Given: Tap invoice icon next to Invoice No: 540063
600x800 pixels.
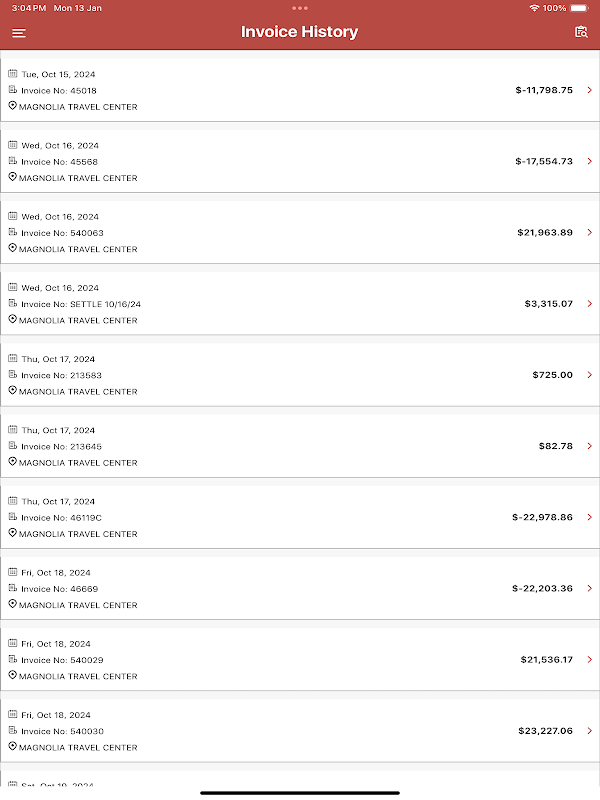Looking at the screenshot, I should click(x=13, y=232).
